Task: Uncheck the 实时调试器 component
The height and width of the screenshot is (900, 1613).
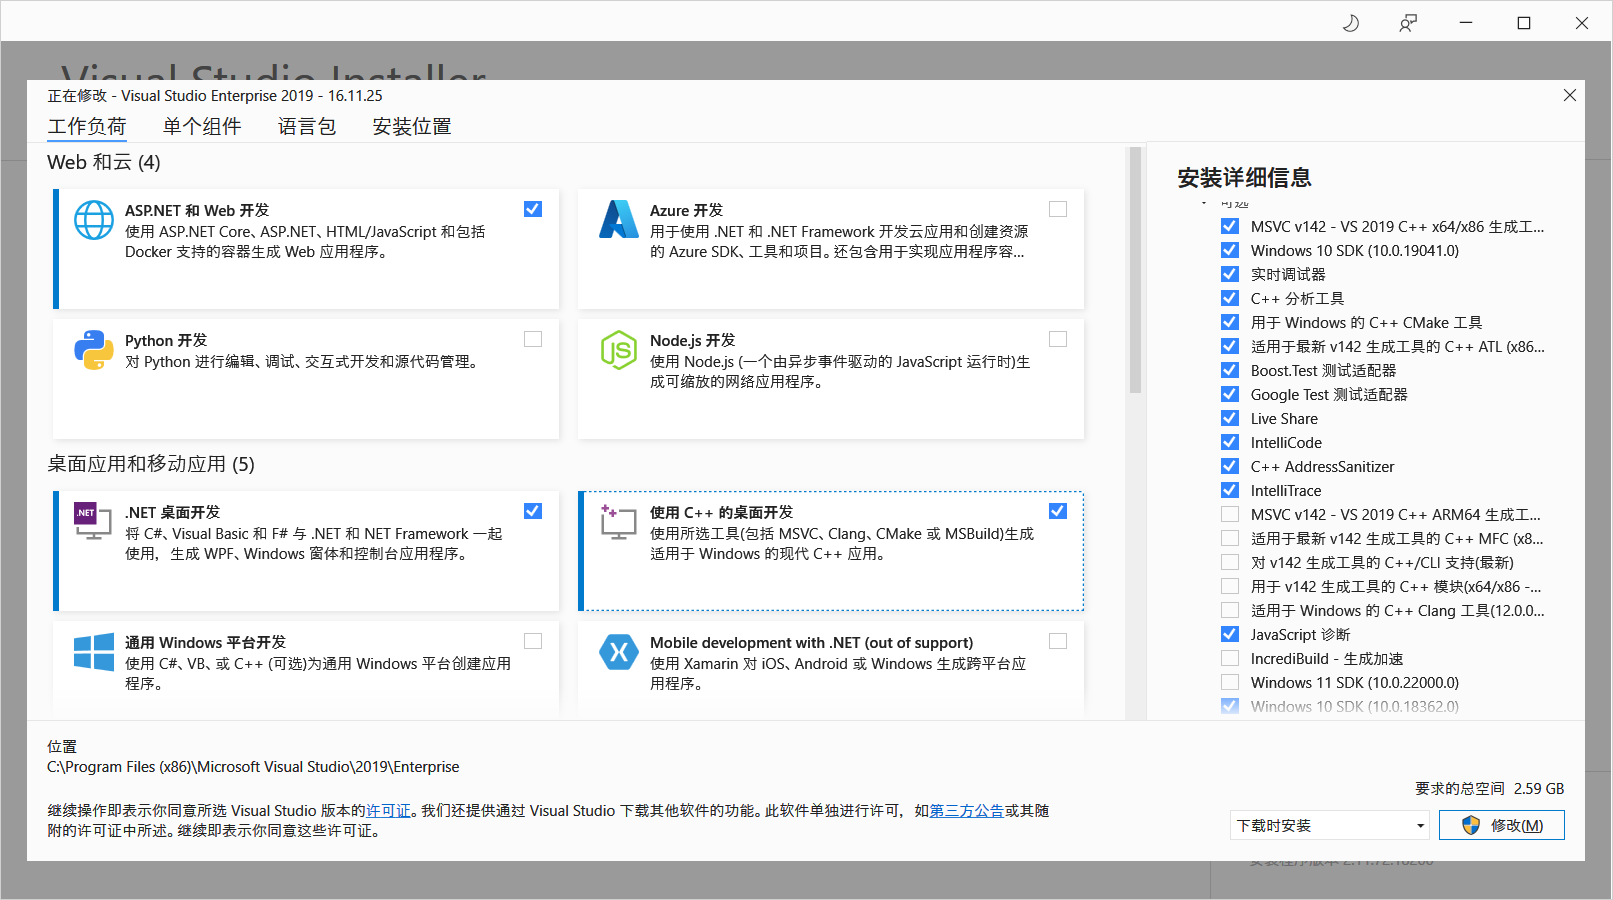Action: pyautogui.click(x=1230, y=274)
